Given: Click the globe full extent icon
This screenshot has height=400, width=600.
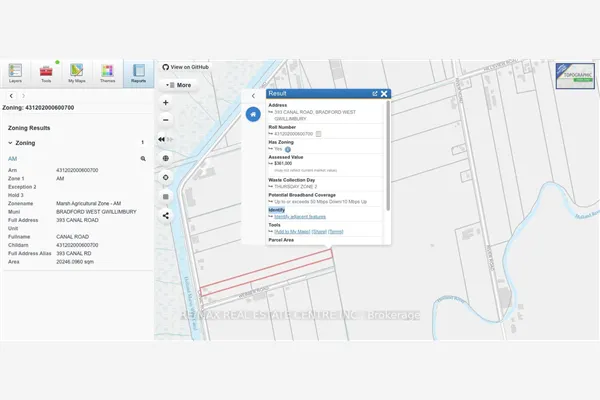Looking at the screenshot, I should click(166, 158).
